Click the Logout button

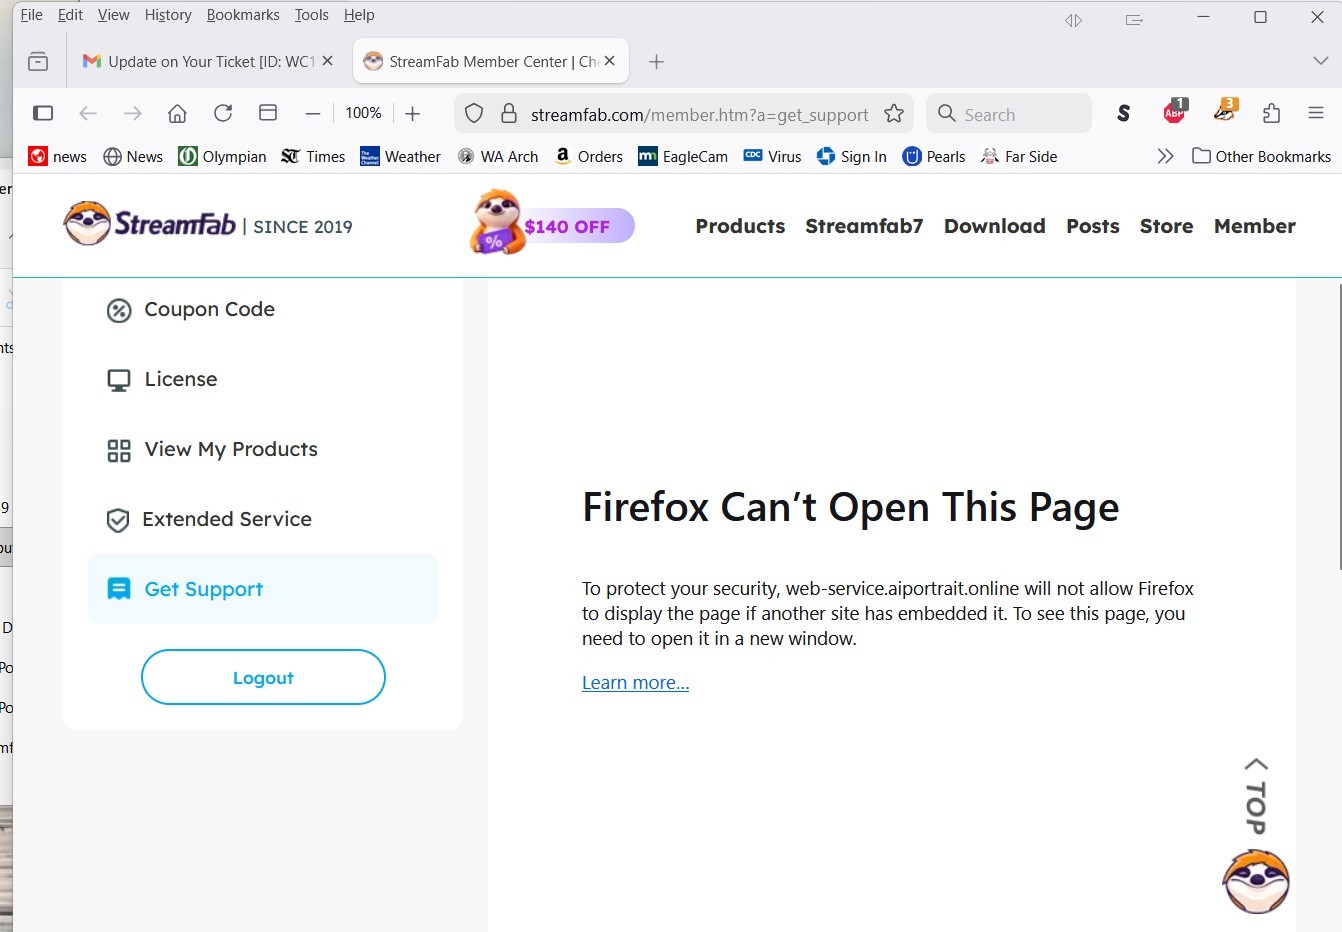[263, 677]
